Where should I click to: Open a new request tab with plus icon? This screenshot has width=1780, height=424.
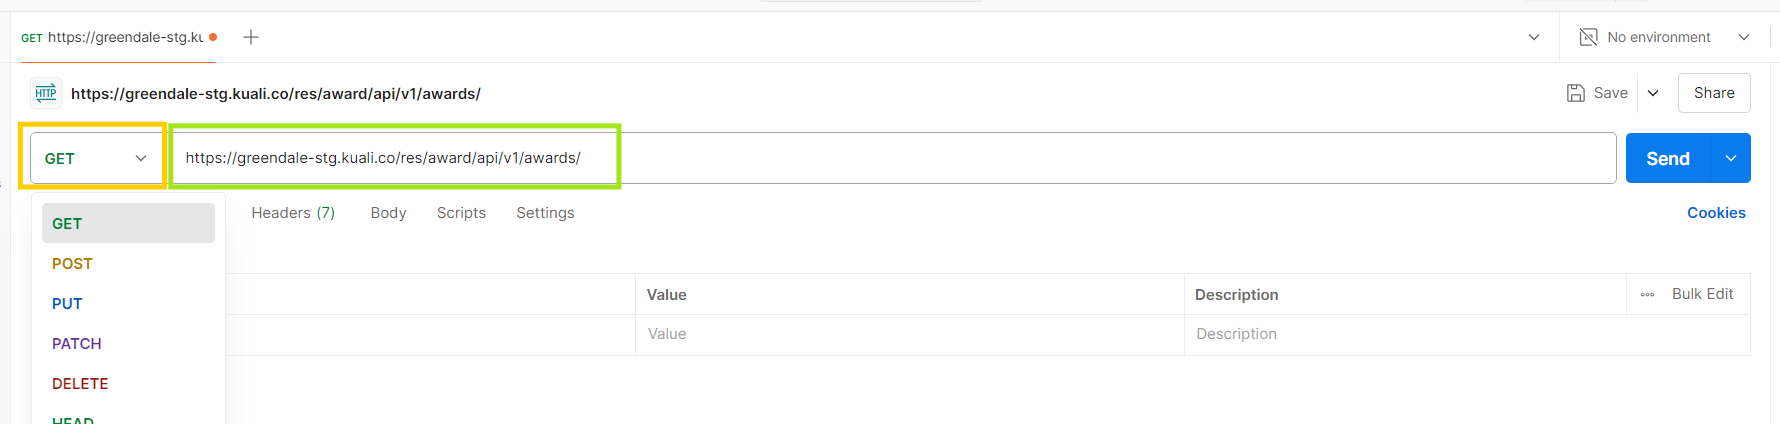click(x=251, y=37)
